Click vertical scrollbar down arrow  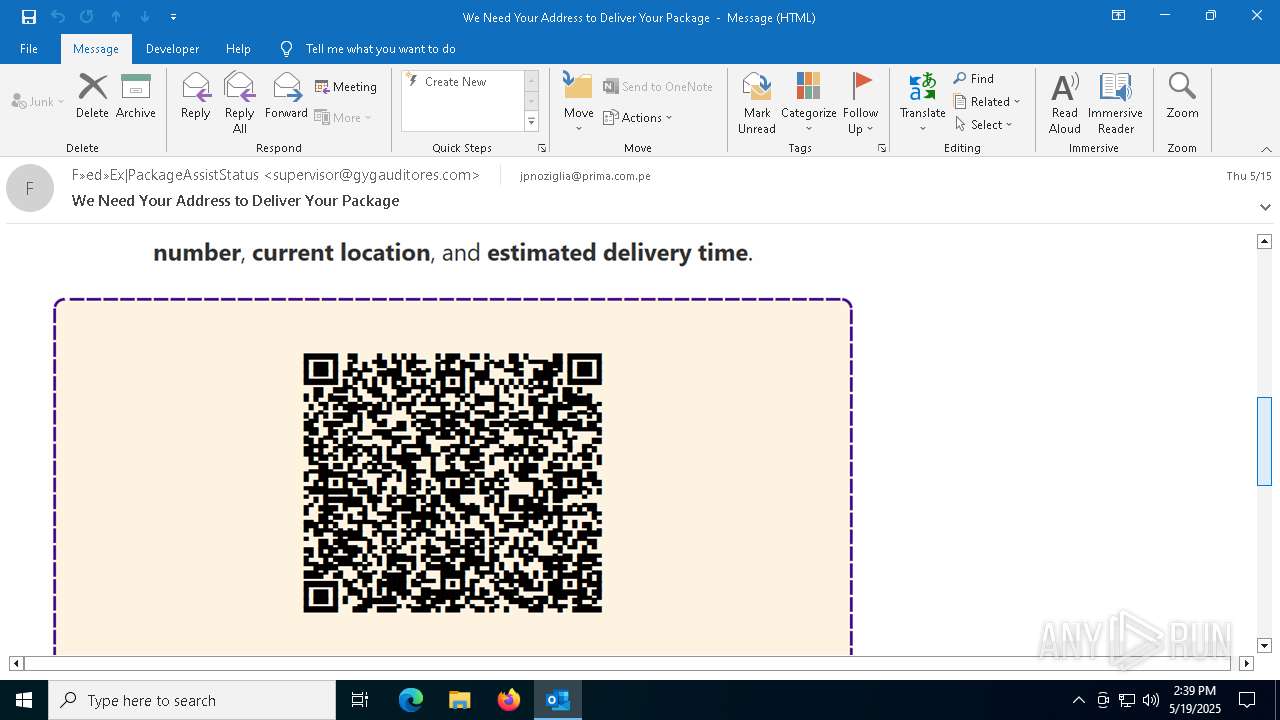(1264, 646)
